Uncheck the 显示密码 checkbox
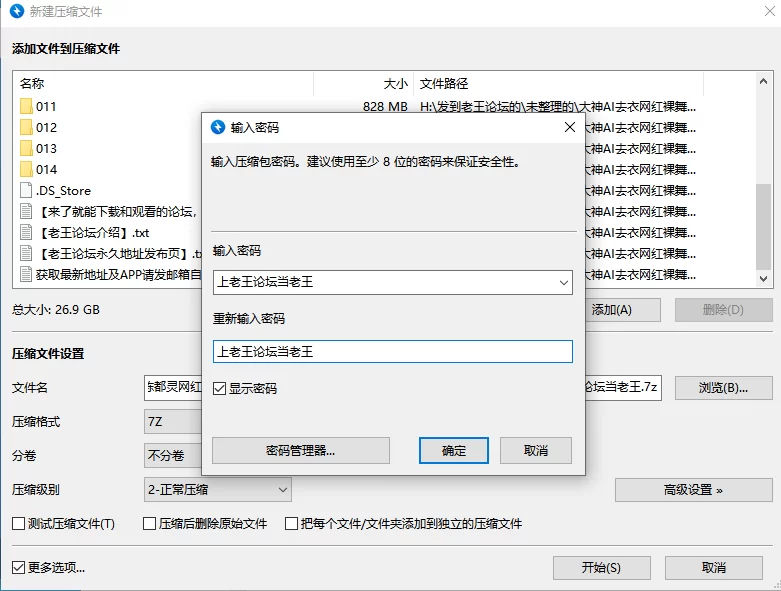 [219, 388]
